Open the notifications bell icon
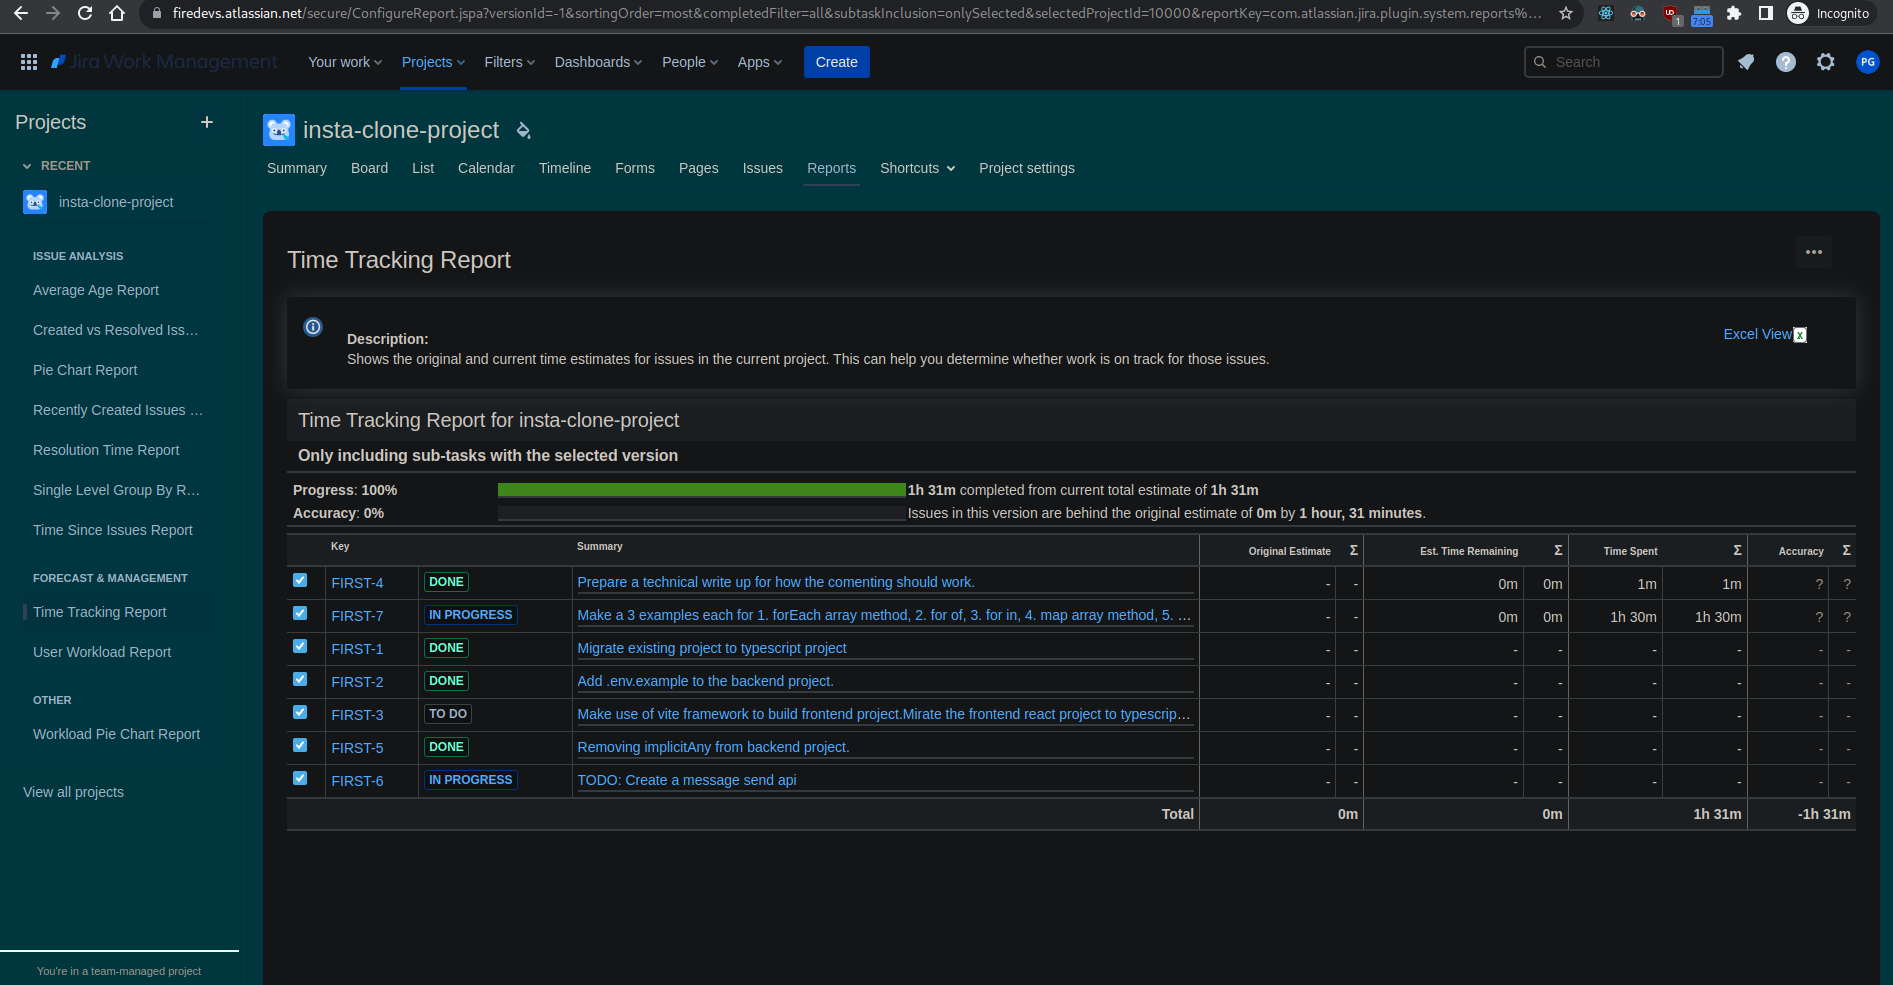The width and height of the screenshot is (1893, 985). [1746, 62]
